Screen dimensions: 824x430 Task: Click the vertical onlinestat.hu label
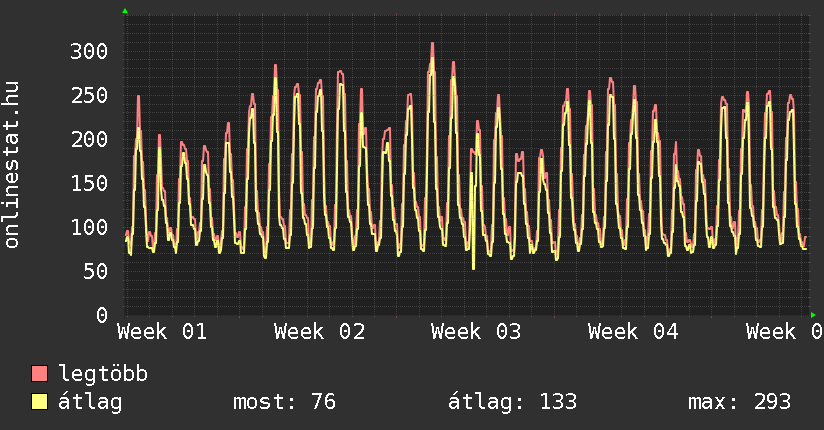click(x=13, y=165)
